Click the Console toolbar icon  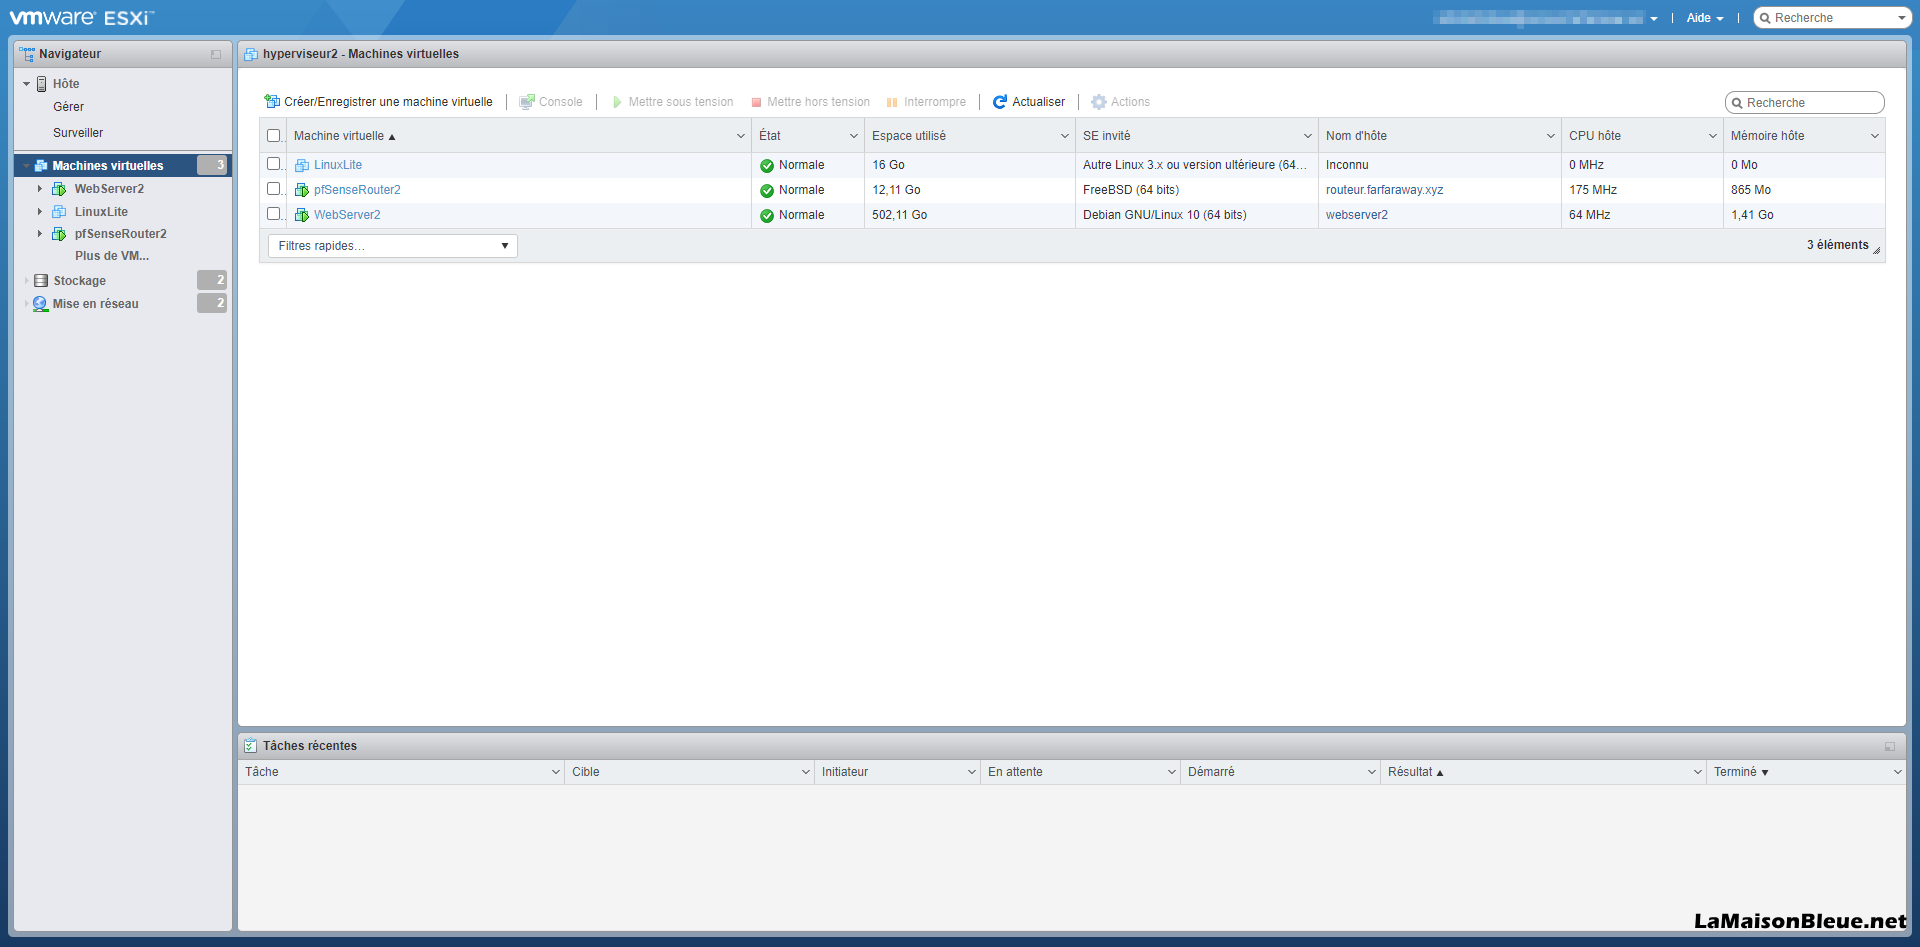(x=527, y=102)
